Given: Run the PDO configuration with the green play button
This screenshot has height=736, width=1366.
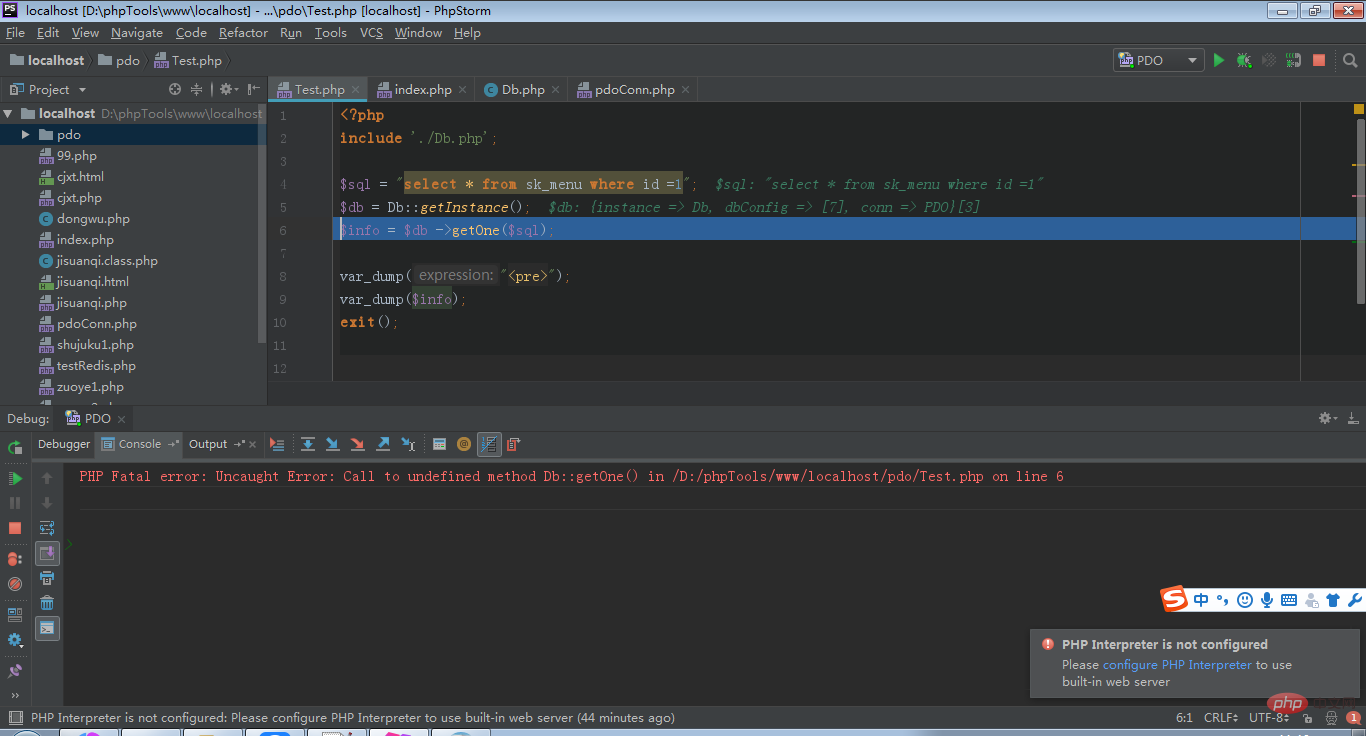Looking at the screenshot, I should (x=1218, y=60).
